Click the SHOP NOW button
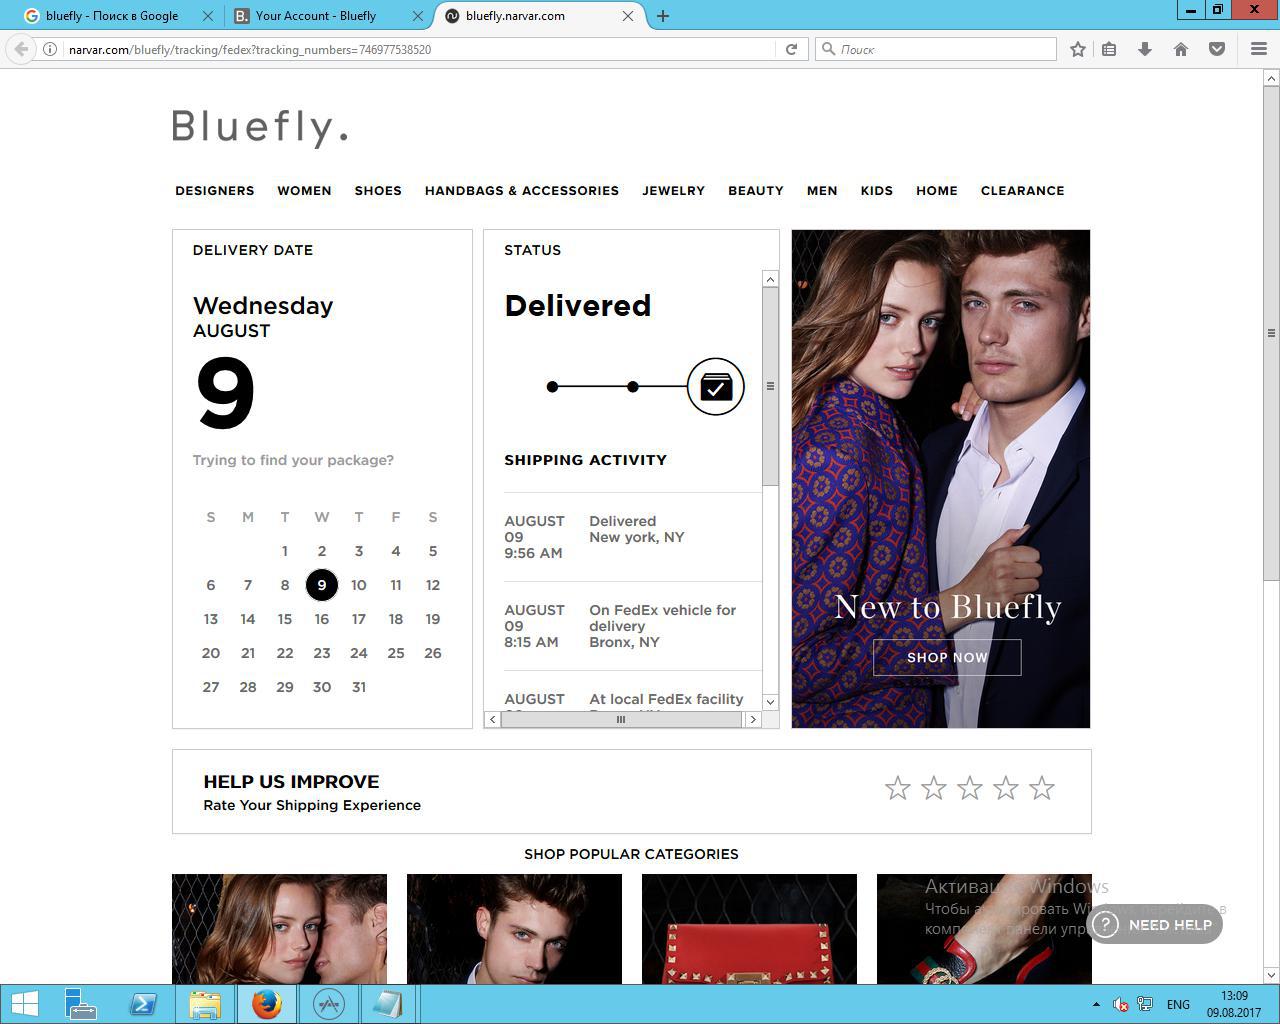Image resolution: width=1280 pixels, height=1024 pixels. click(947, 658)
